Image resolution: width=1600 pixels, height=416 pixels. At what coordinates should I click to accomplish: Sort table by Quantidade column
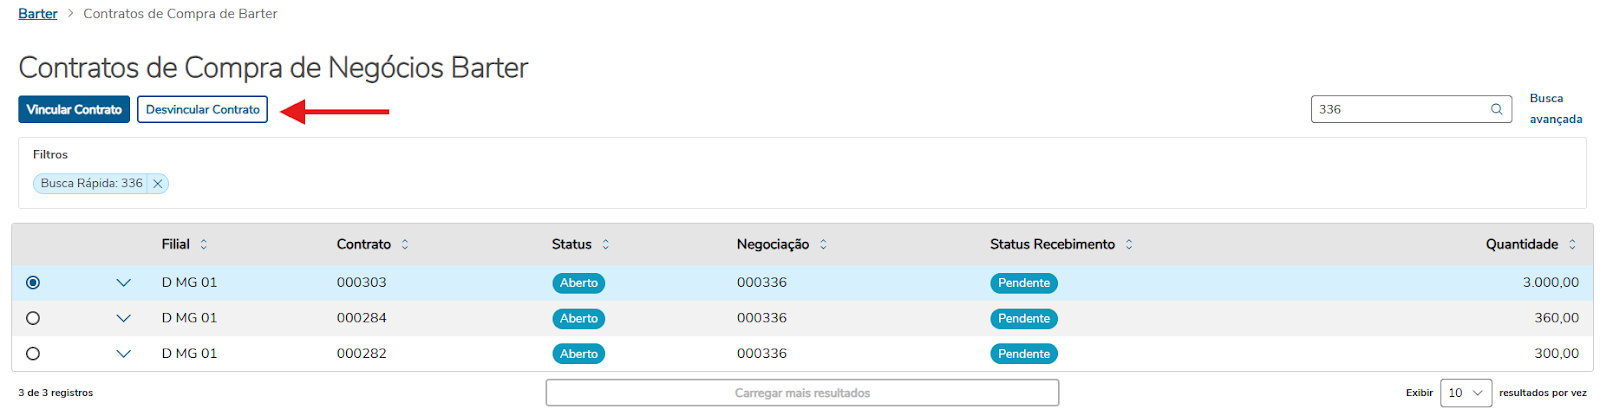pyautogui.click(x=1572, y=245)
